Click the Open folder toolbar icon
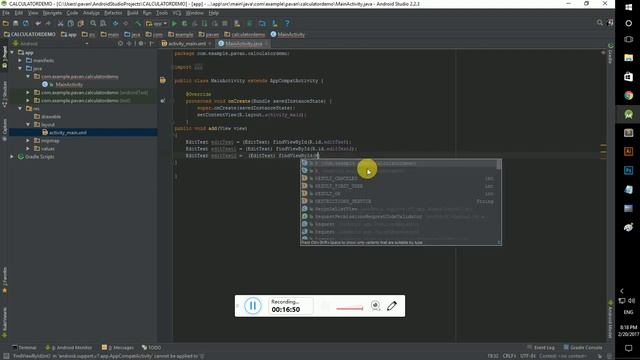This screenshot has height=360, width=640. pos(6,24)
